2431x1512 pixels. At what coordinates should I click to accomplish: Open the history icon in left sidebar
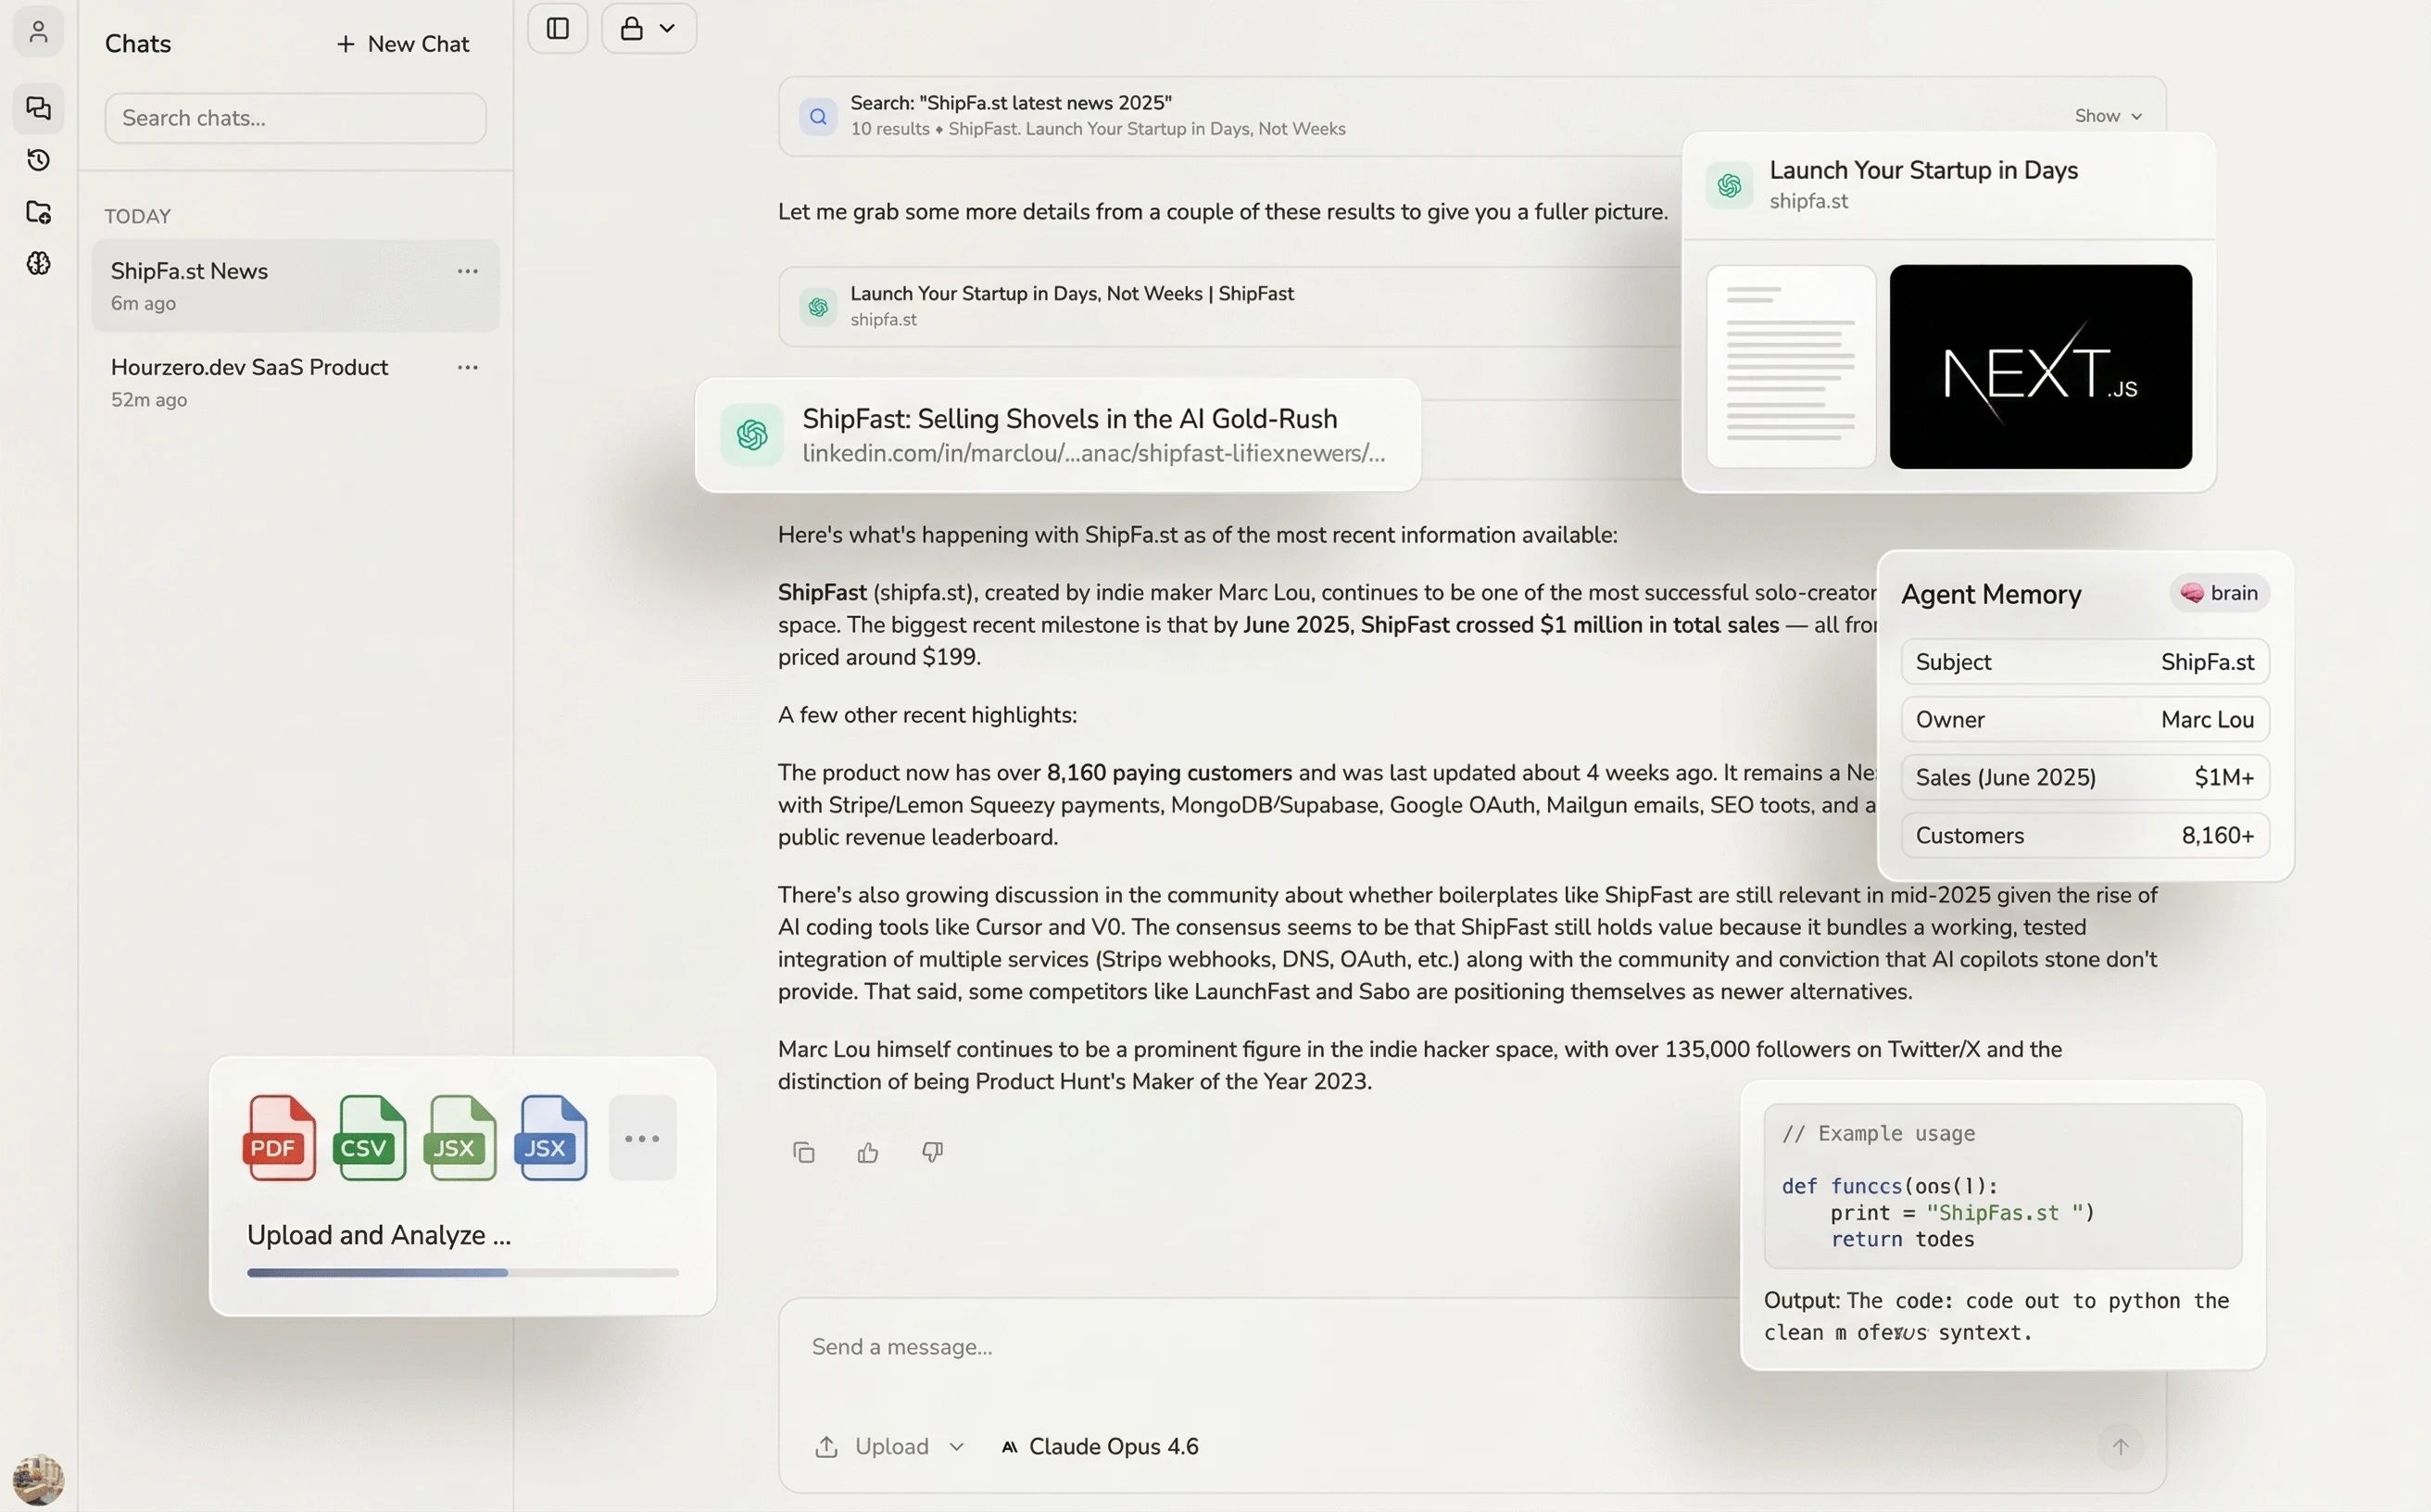click(38, 160)
